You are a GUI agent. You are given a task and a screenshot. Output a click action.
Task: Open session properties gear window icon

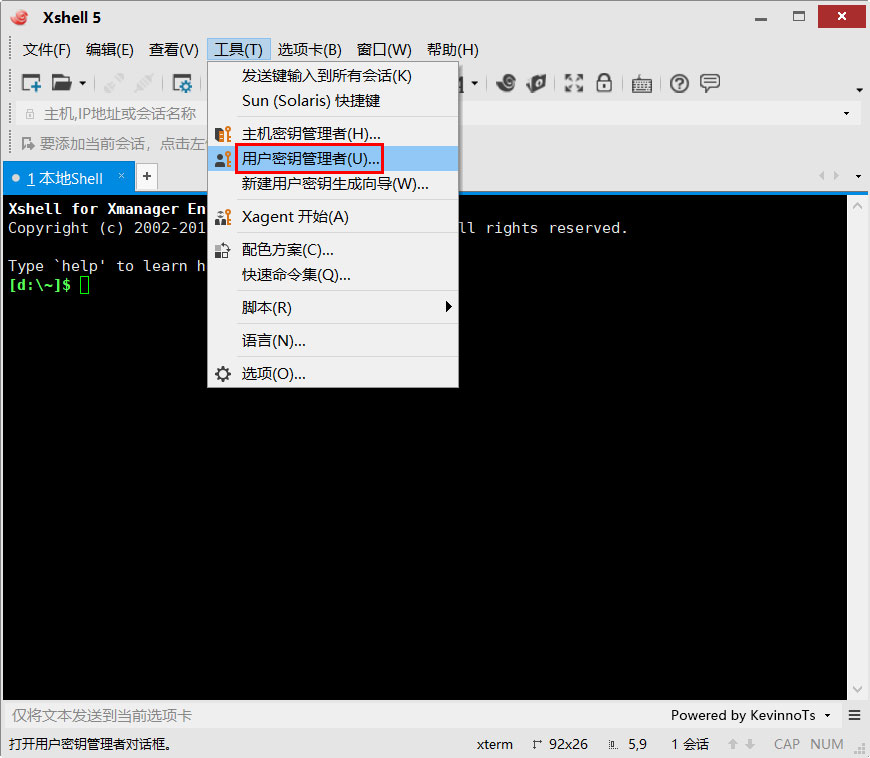coord(182,83)
